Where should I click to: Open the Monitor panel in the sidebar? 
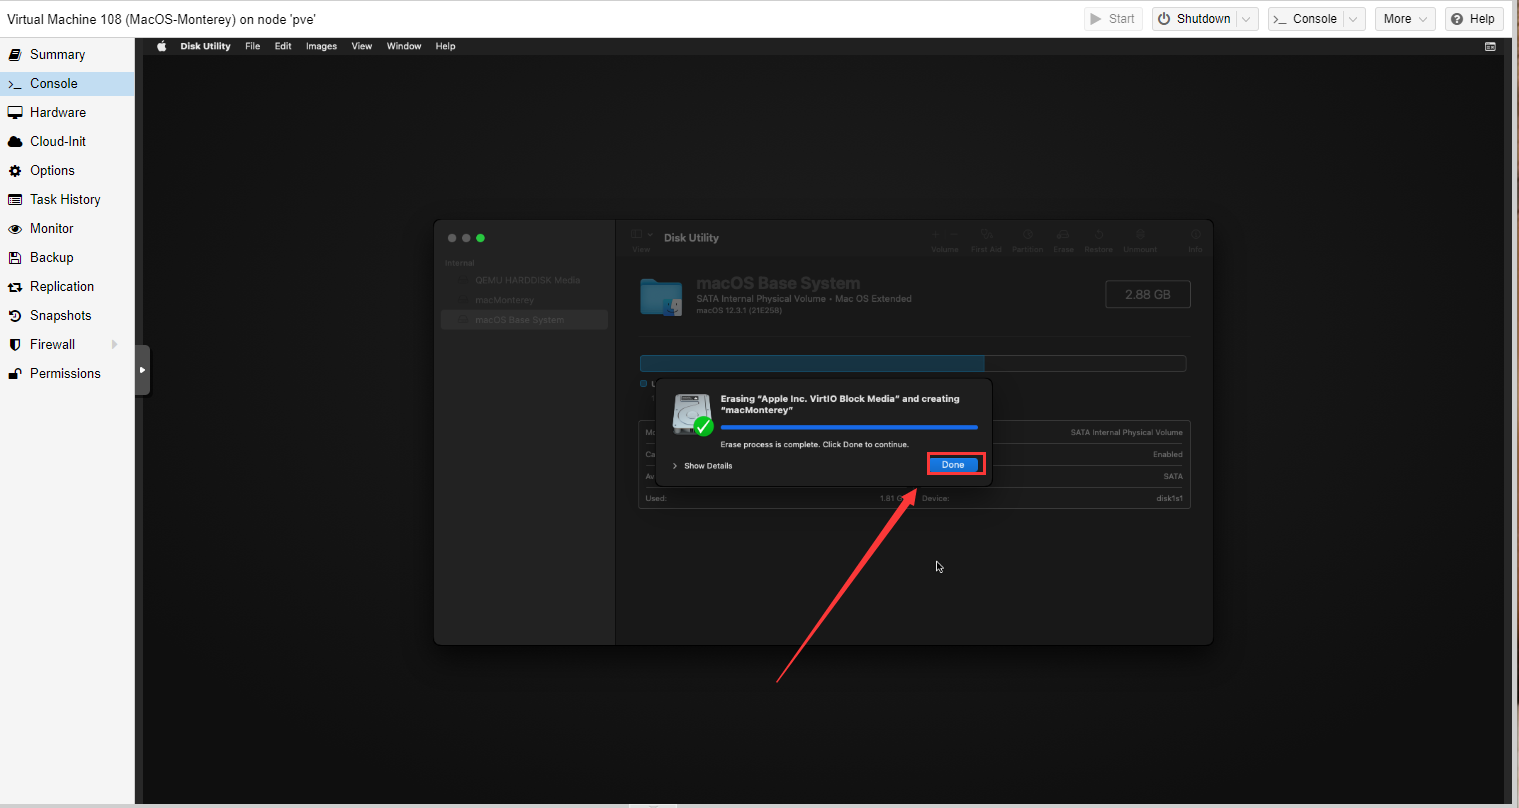coord(51,229)
